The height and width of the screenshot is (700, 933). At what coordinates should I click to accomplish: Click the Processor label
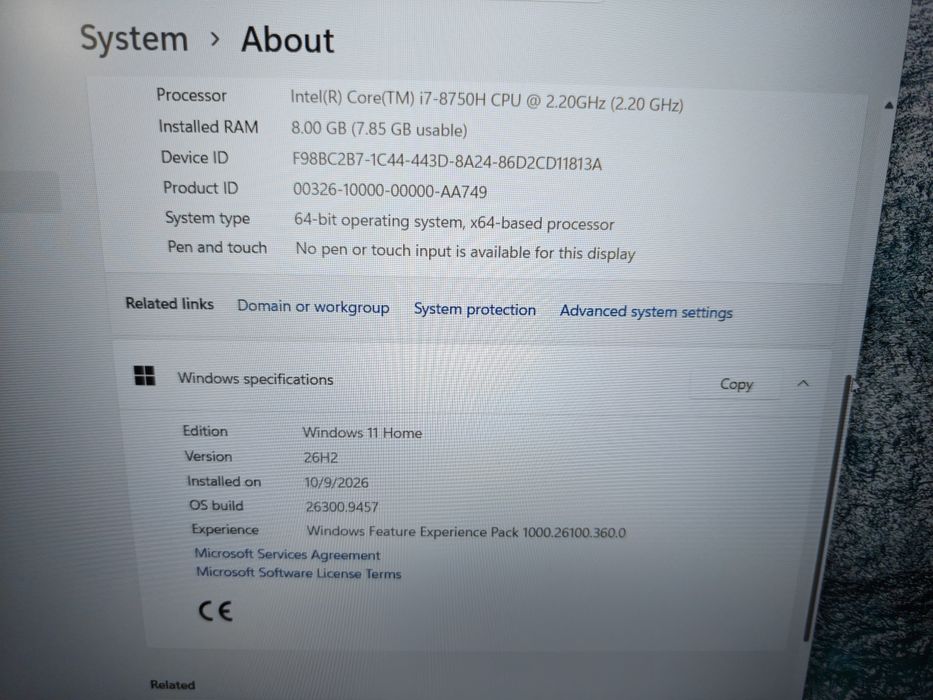pos(192,95)
